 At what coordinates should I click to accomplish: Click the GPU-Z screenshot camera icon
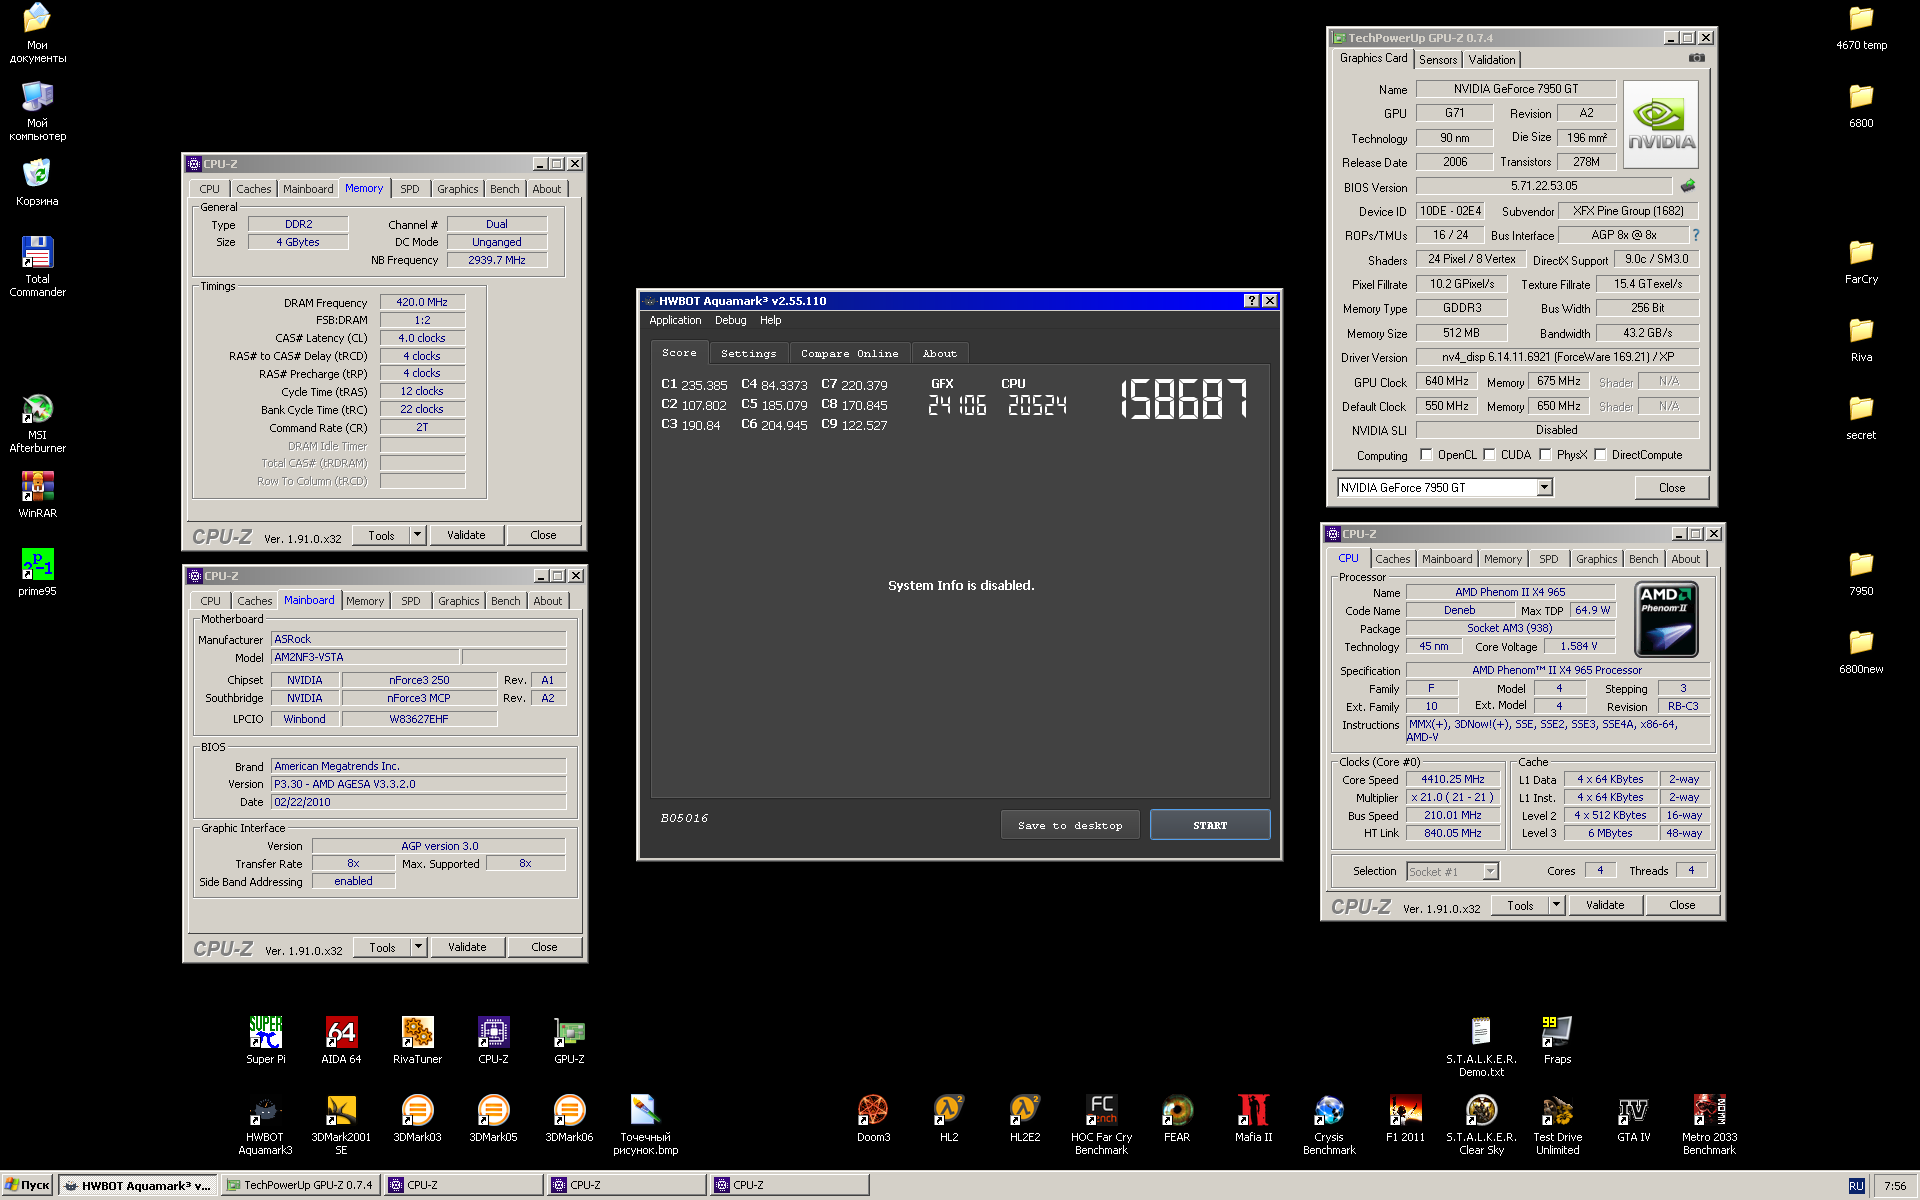point(1697,58)
